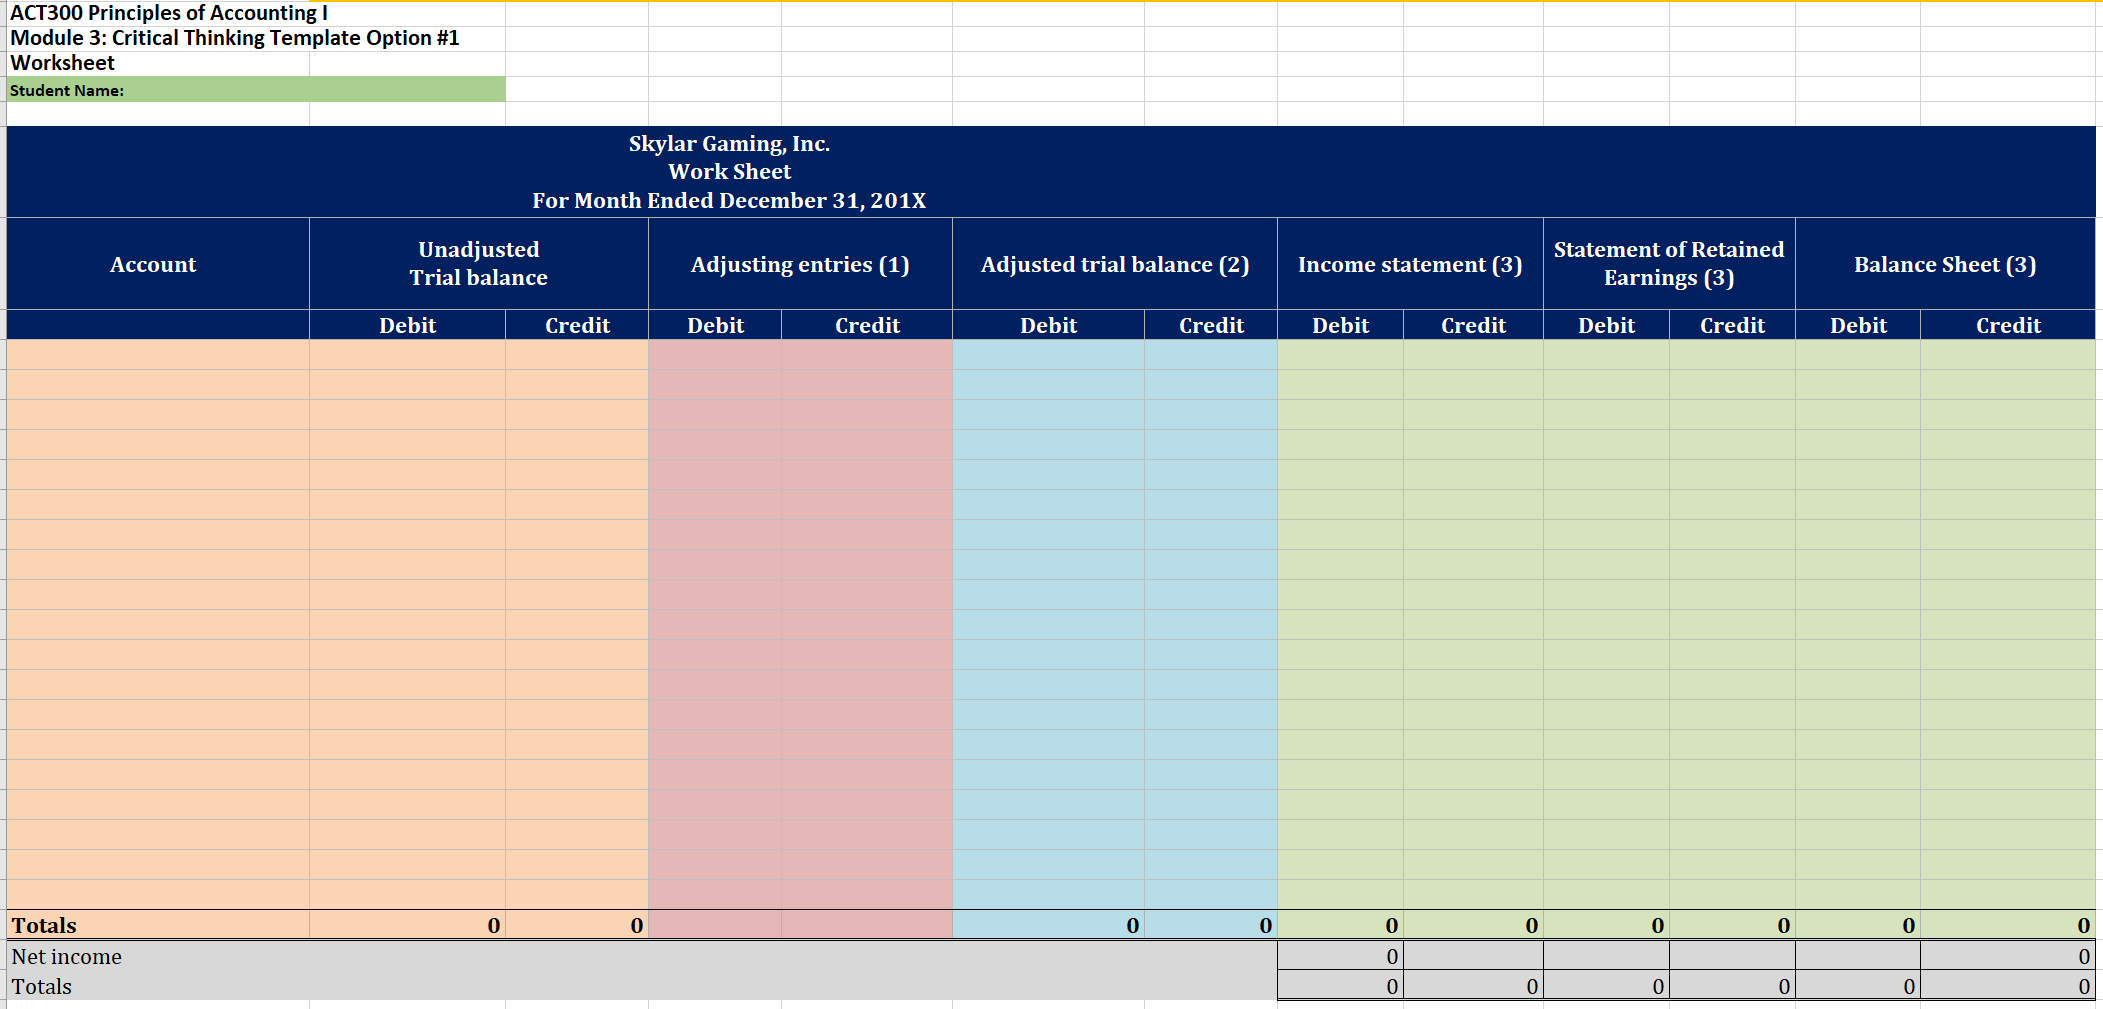Click the 'Adjusting entries (1)' header
2103x1009 pixels.
[800, 264]
